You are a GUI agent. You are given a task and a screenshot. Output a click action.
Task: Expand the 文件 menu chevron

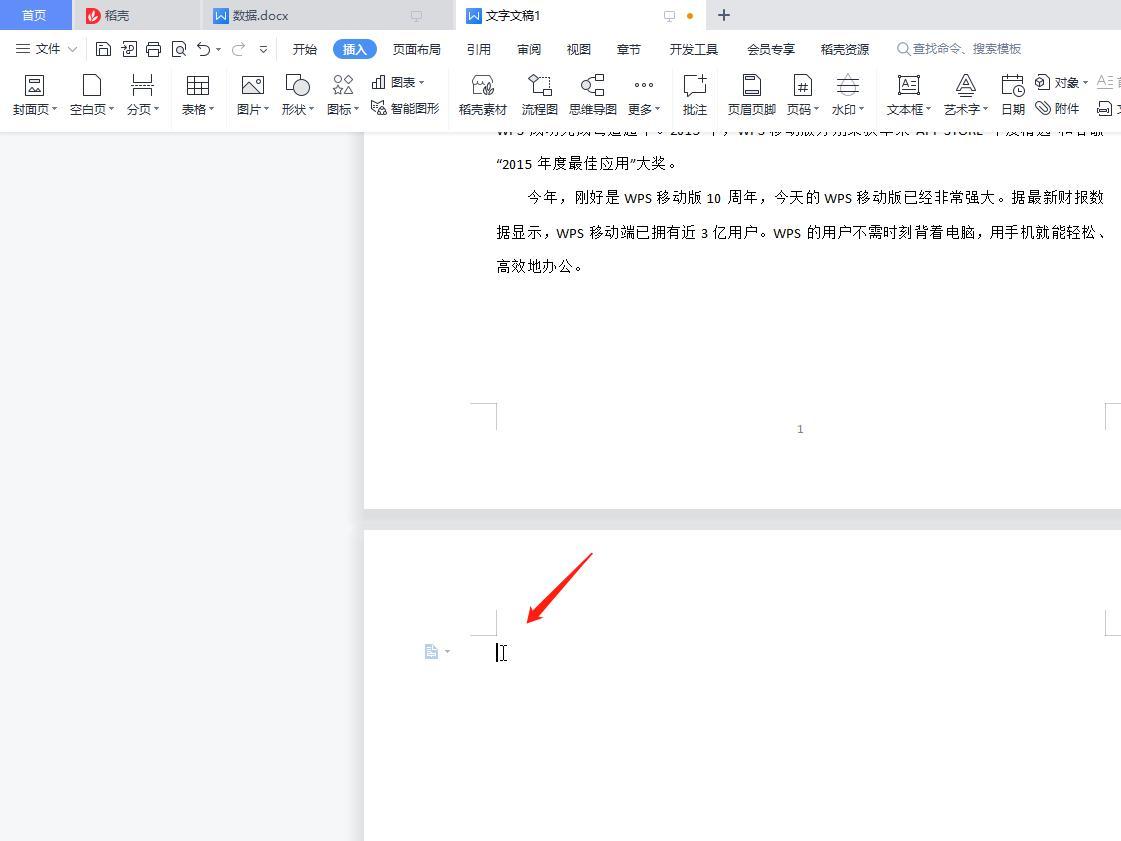pyautogui.click(x=72, y=49)
